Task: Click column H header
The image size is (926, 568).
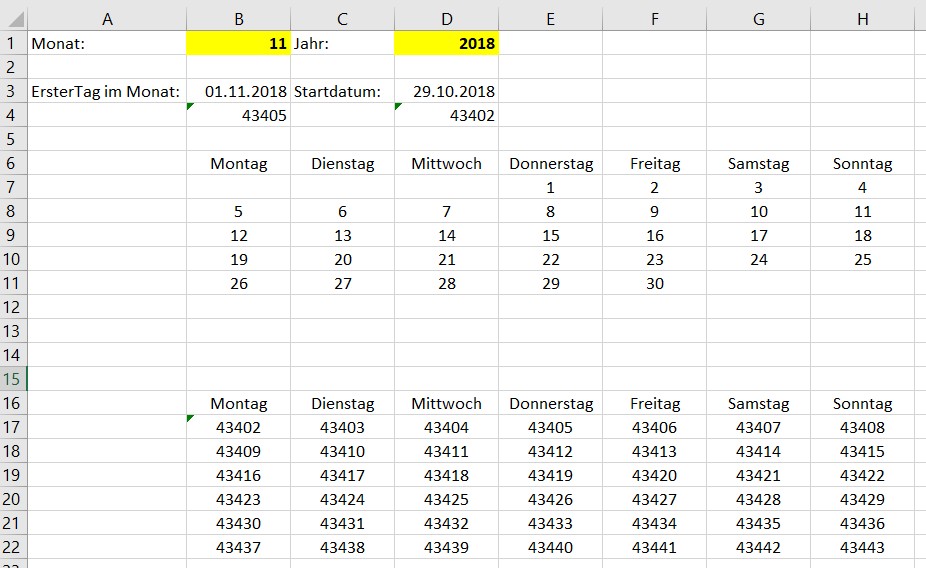Action: [862, 19]
